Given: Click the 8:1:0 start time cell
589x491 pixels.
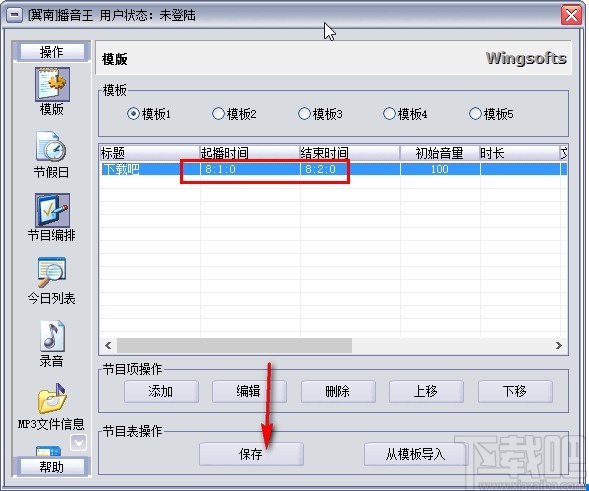Looking at the screenshot, I should [250, 169].
